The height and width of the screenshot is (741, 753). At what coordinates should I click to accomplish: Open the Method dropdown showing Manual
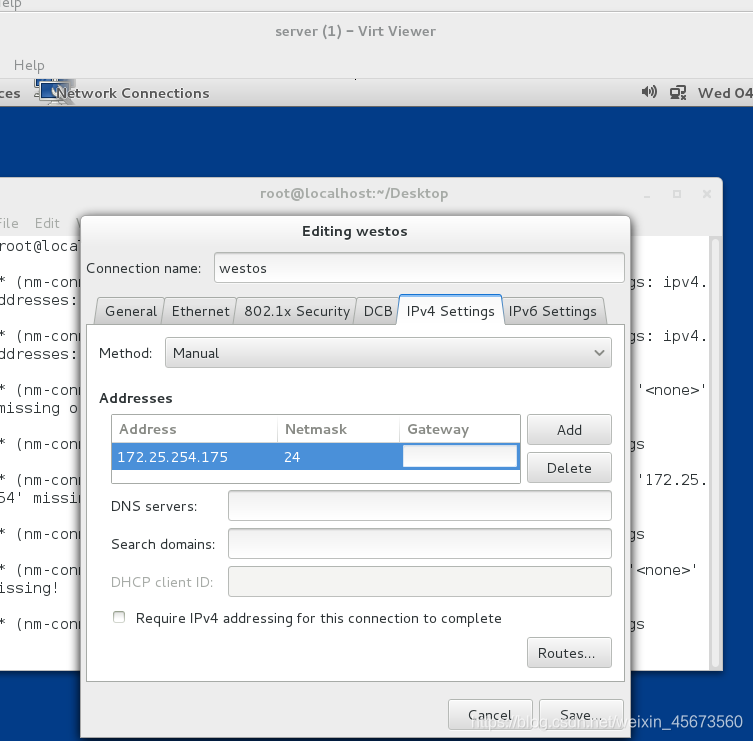click(388, 353)
